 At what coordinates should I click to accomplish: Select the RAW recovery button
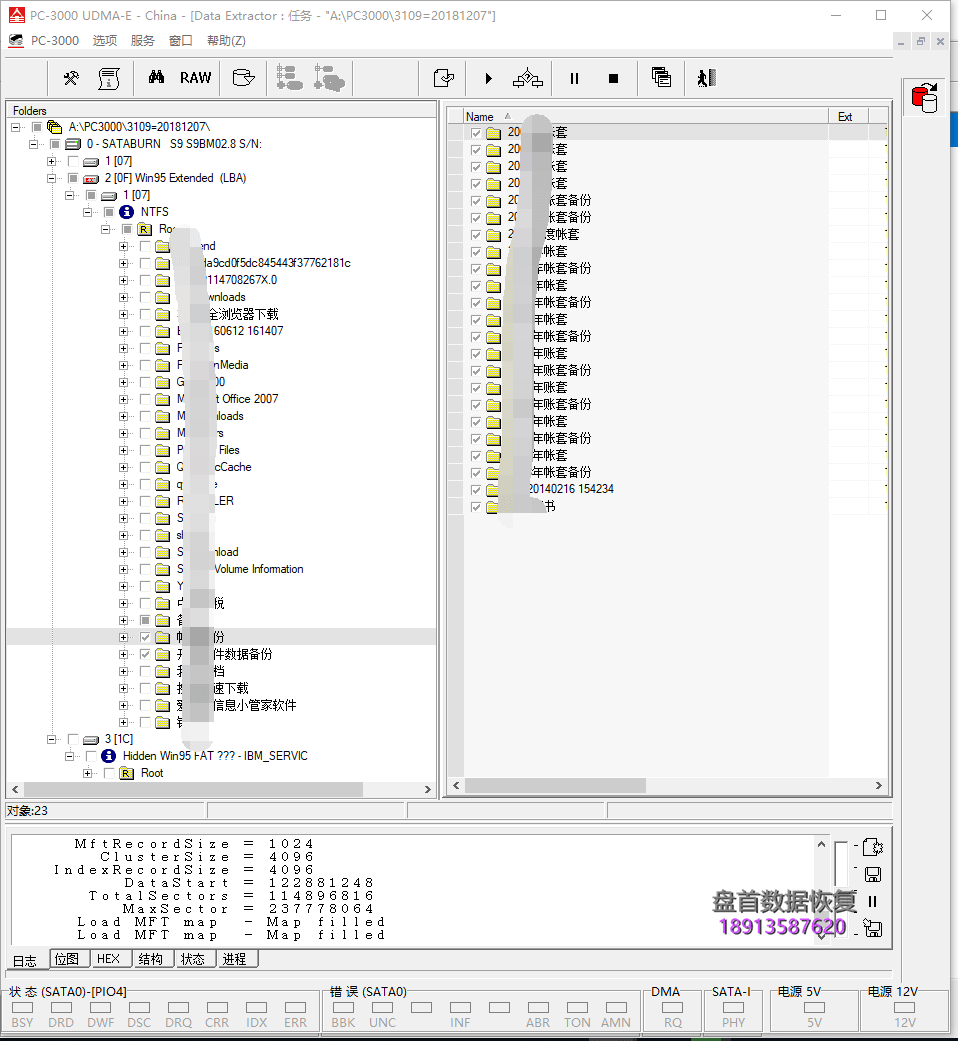[195, 78]
